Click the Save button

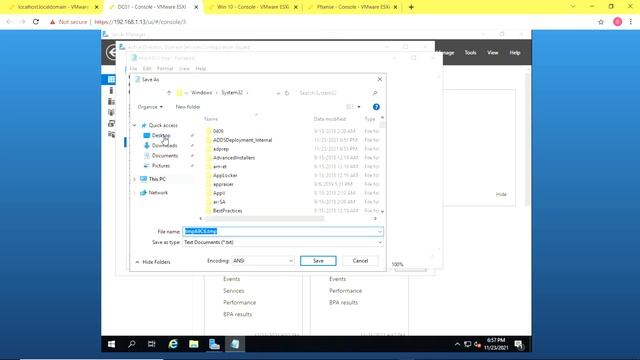pos(318,261)
